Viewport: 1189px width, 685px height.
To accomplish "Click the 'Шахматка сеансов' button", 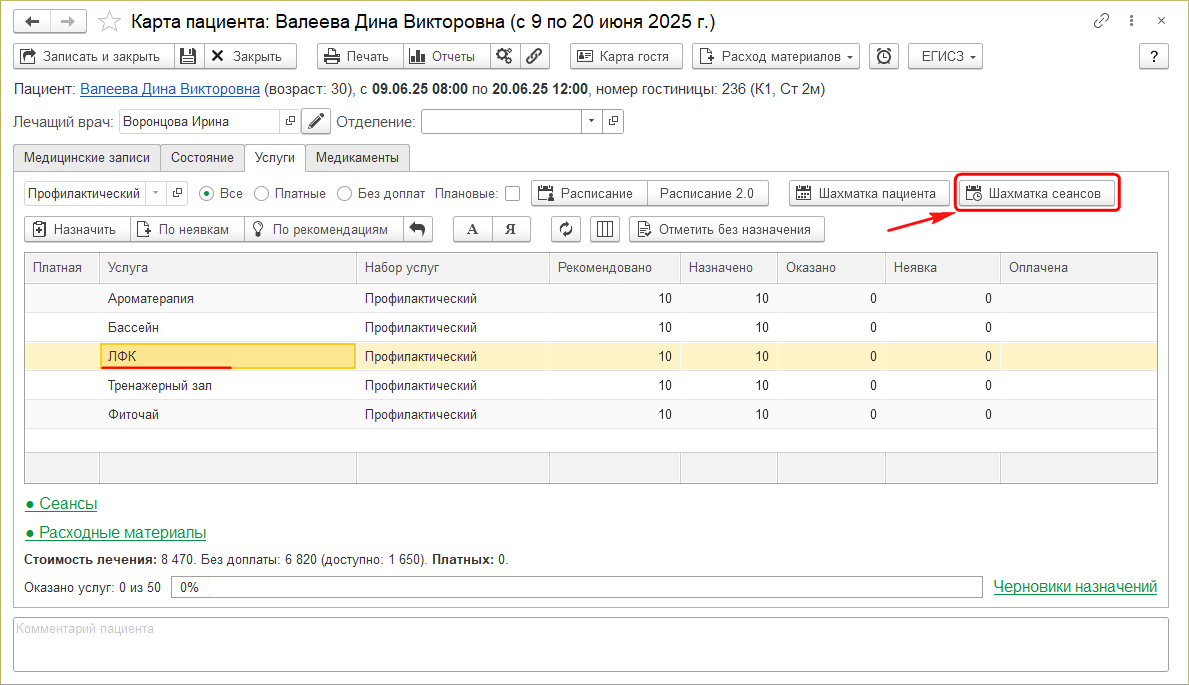I will coord(1036,193).
